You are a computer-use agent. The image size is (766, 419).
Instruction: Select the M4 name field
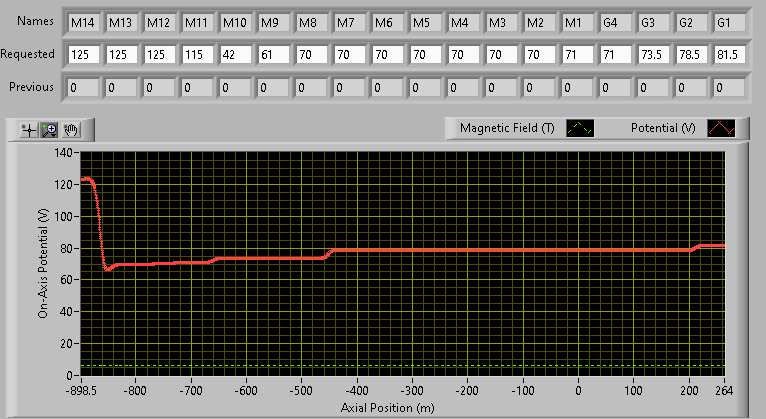464,22
